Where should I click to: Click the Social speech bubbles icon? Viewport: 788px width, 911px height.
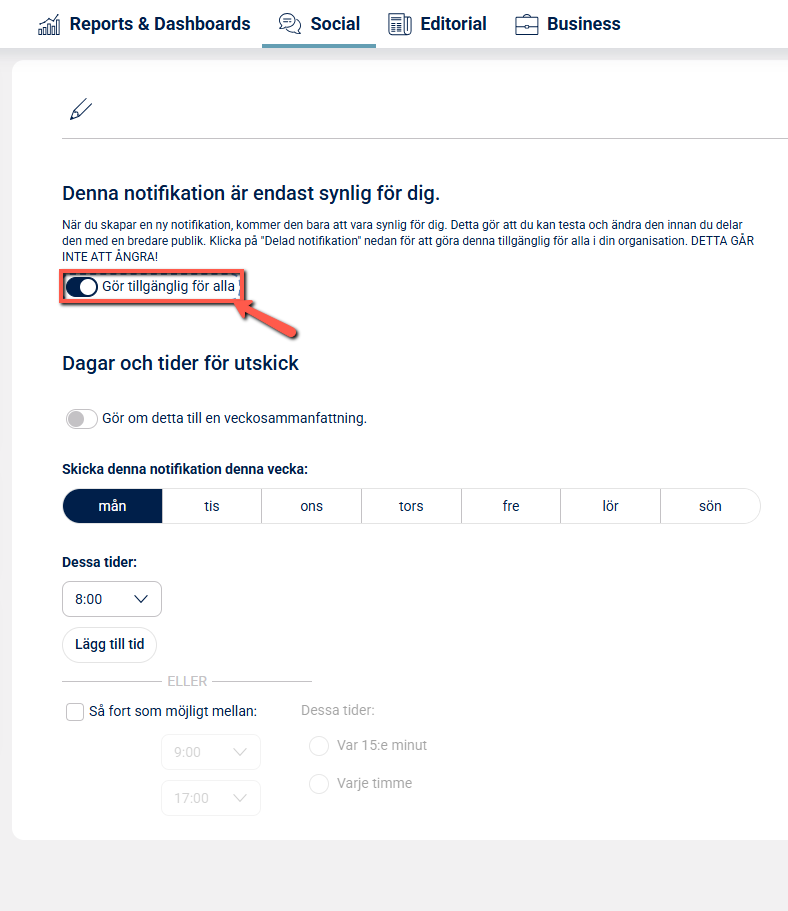290,24
